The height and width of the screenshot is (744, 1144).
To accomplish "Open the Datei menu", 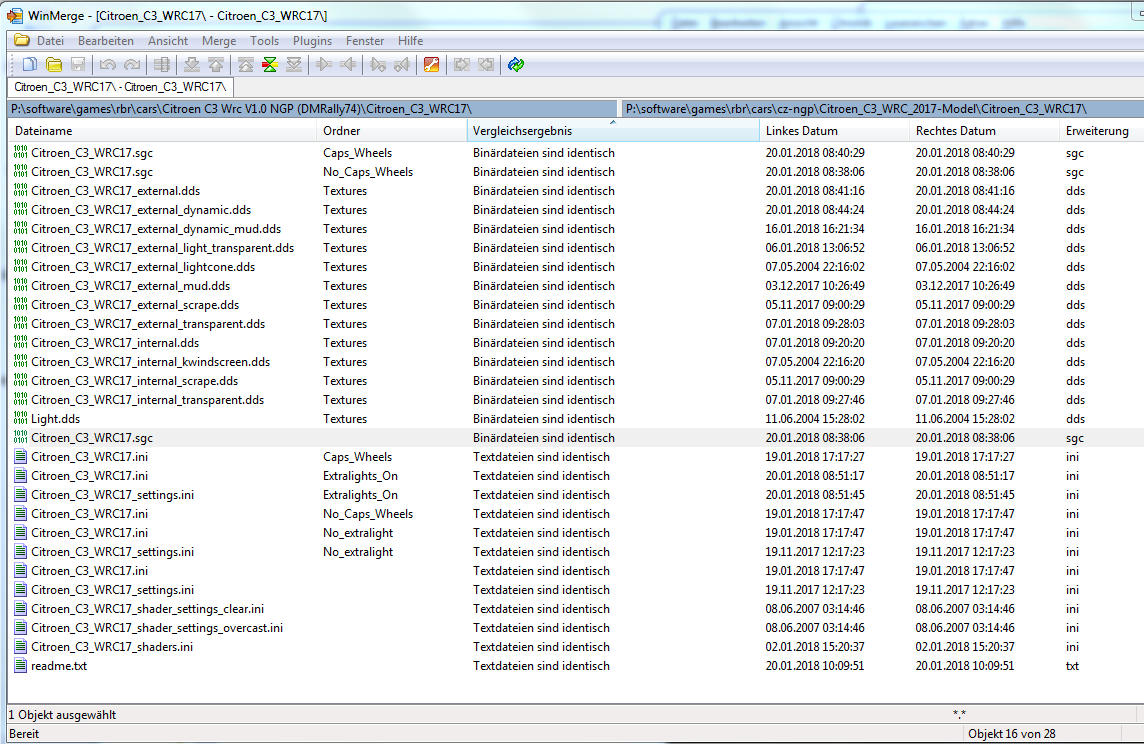I will 50,41.
